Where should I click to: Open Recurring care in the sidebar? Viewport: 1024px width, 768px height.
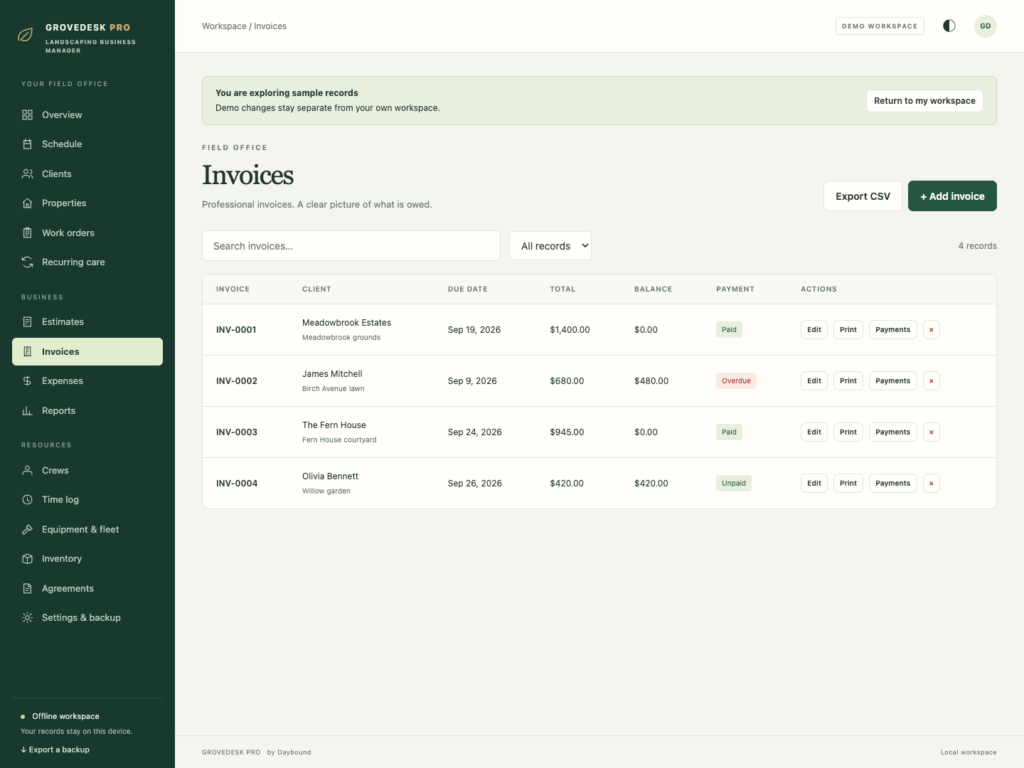(x=88, y=263)
